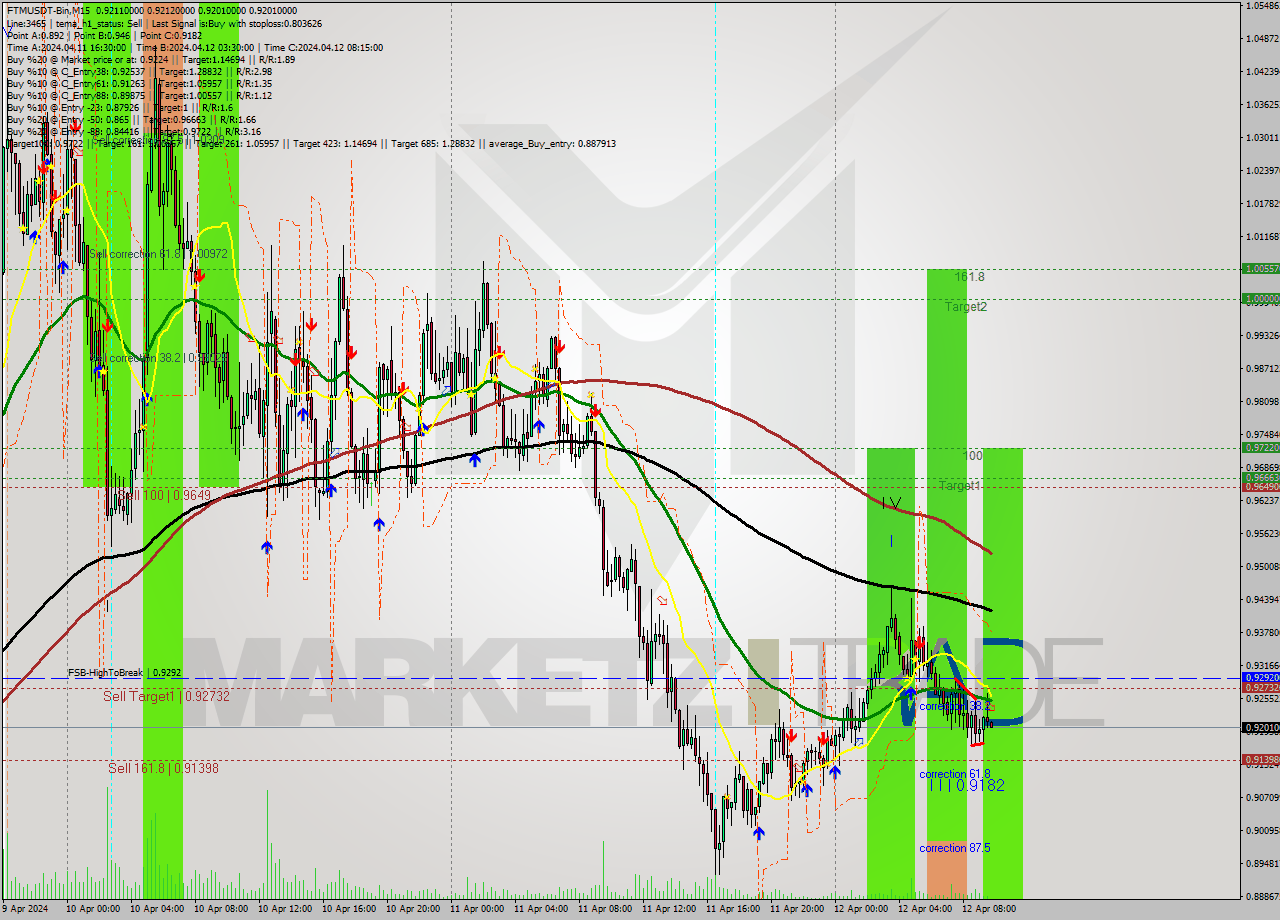This screenshot has width=1280, height=920.
Task: Click the '12 Apr 04:00' time label
Action: click(x=924, y=909)
